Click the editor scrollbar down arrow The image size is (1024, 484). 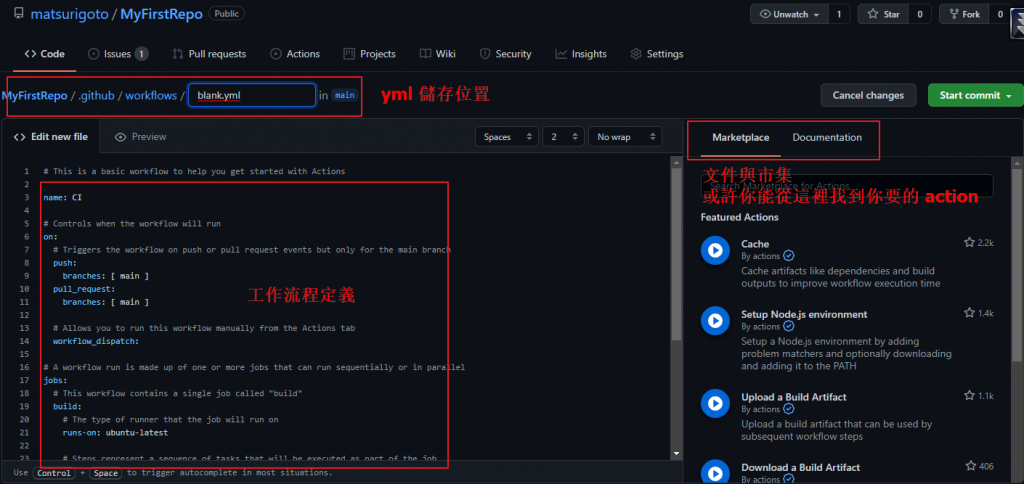(677, 453)
